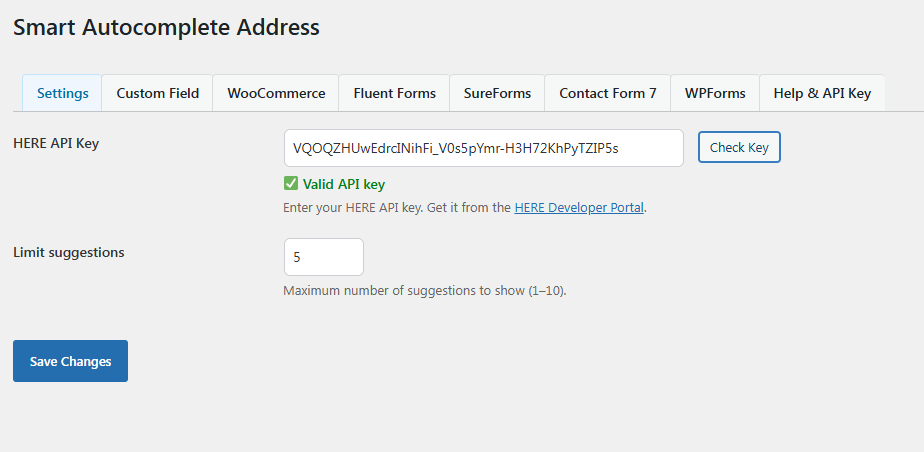
Task: Click the Valid API key status text
Action: coord(344,184)
